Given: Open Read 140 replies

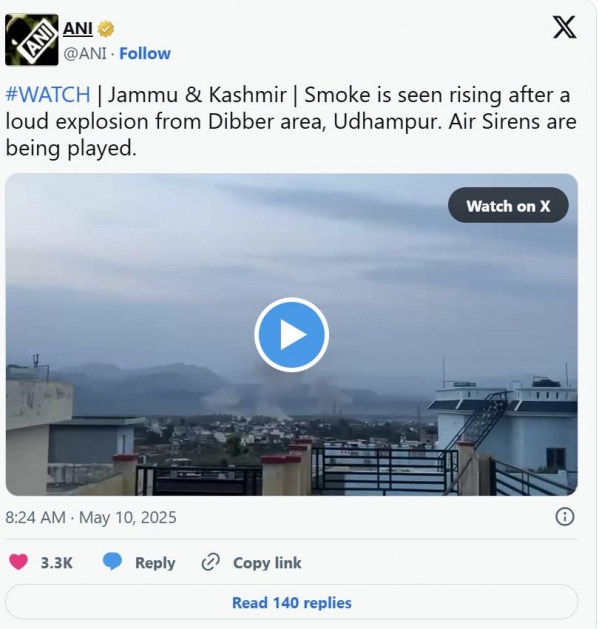Looking at the screenshot, I should pos(292,602).
